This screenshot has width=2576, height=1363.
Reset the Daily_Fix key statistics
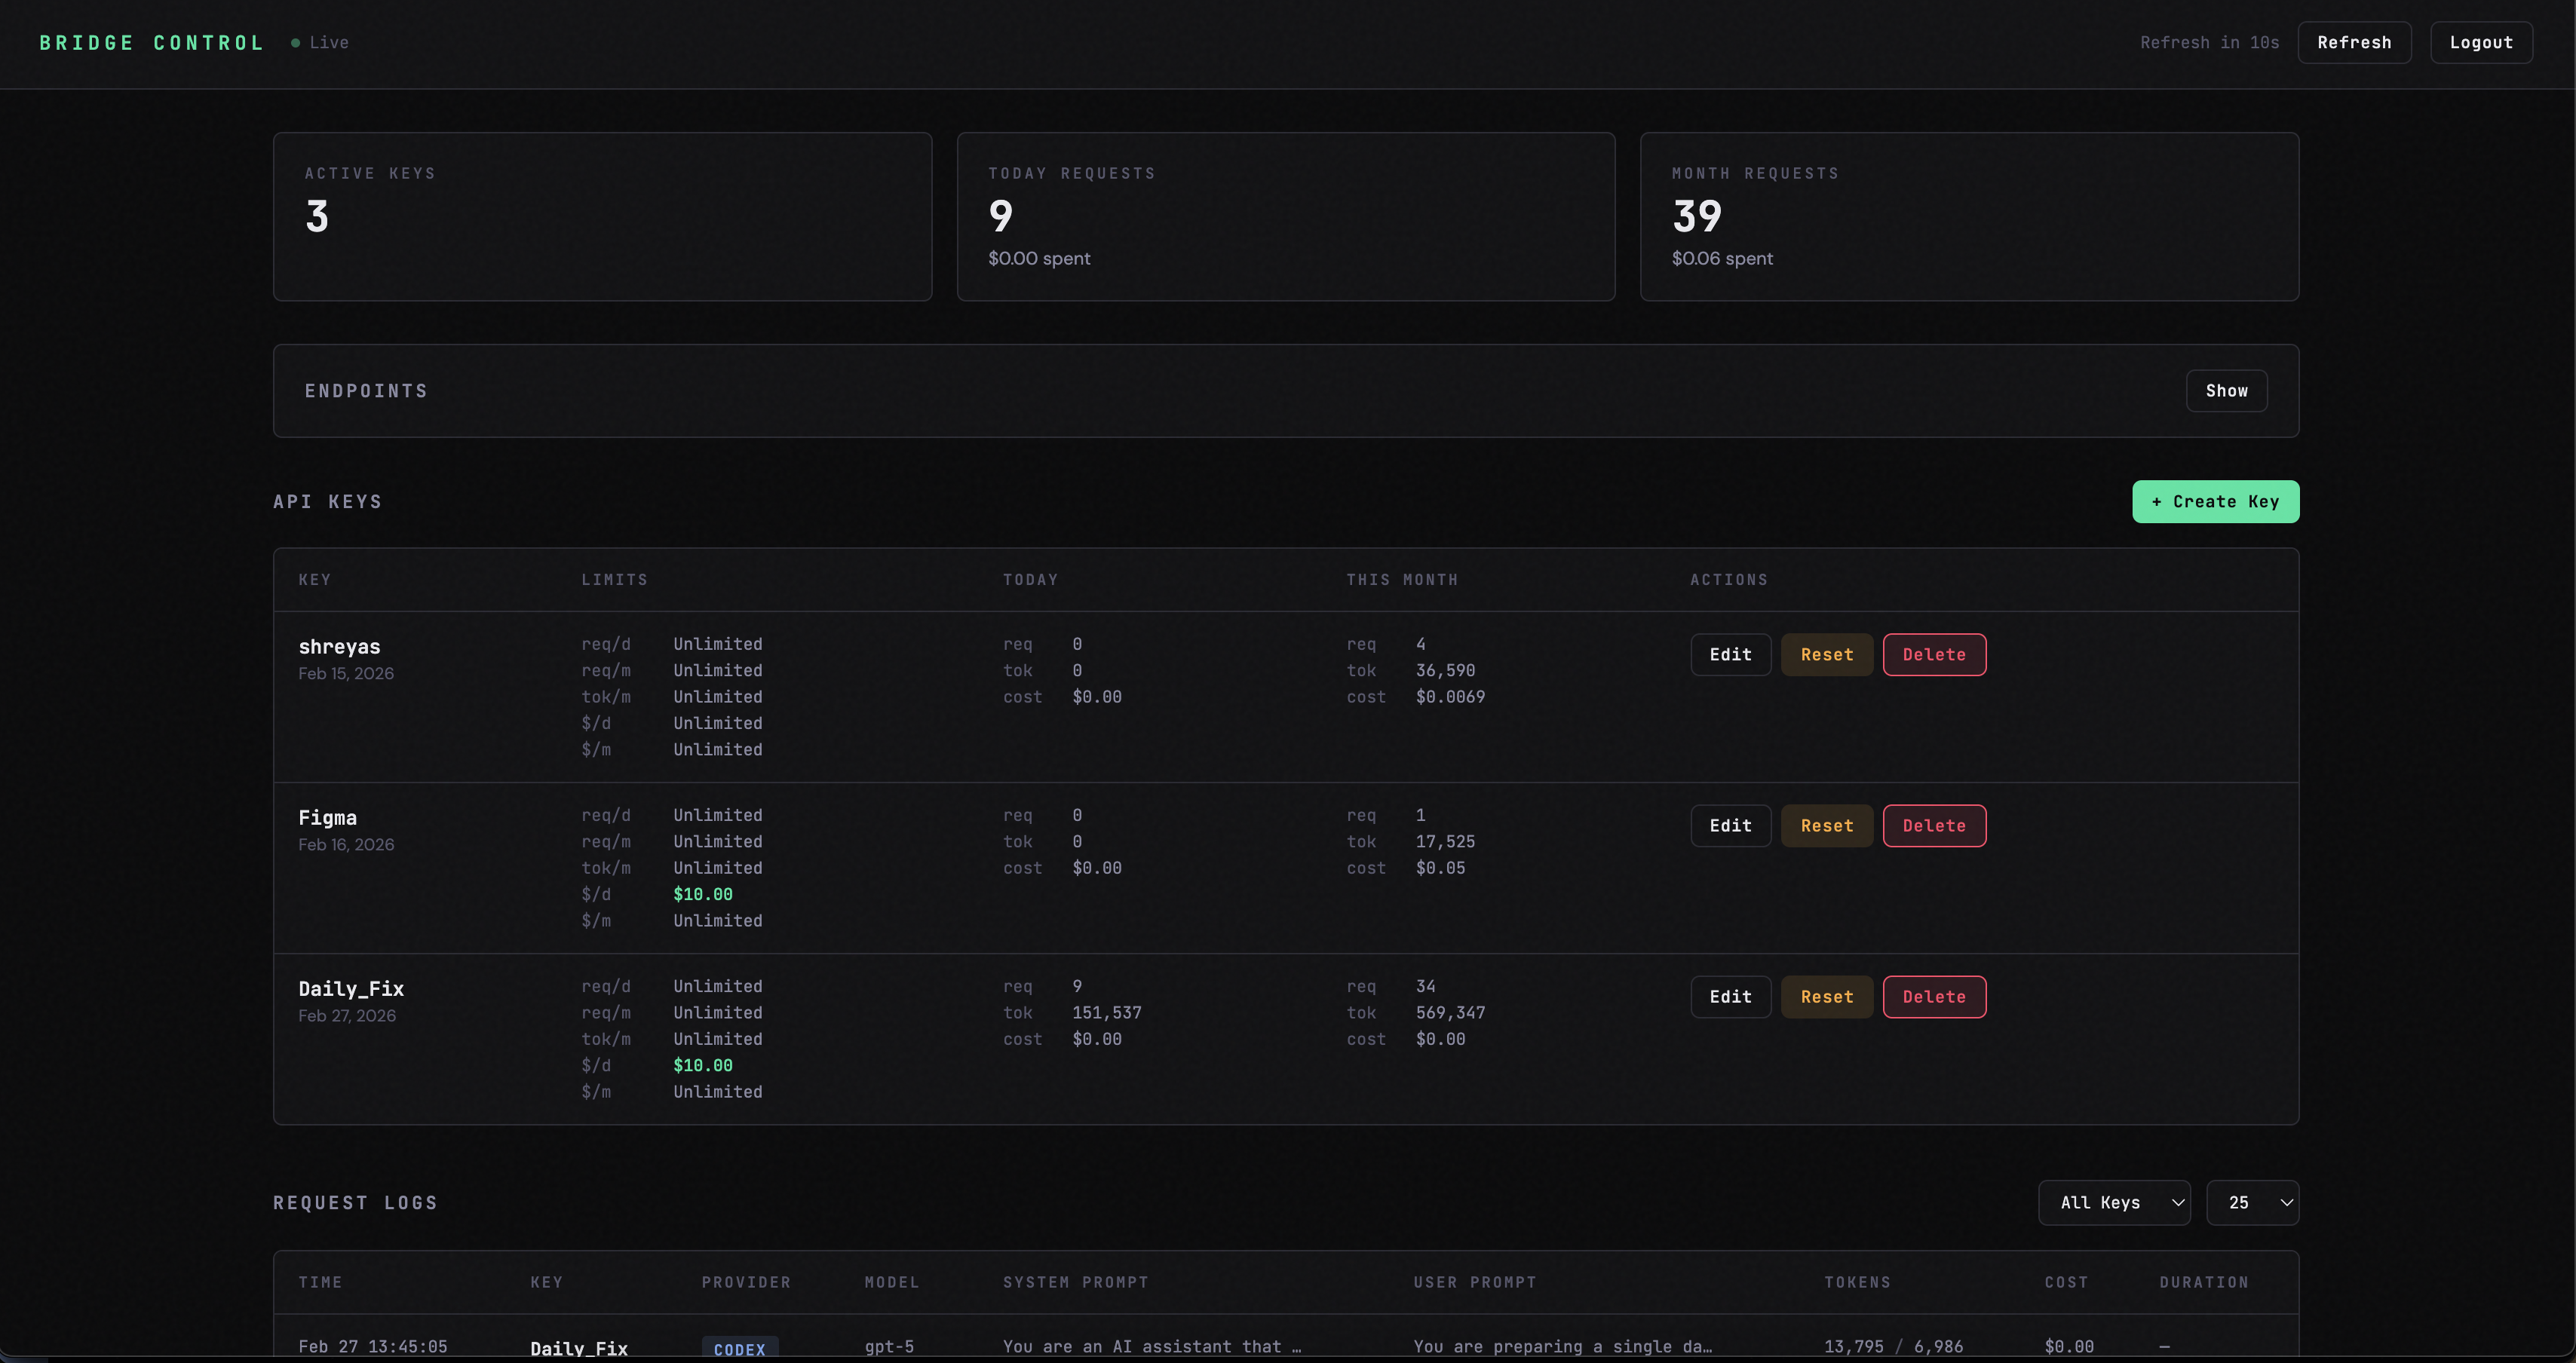[1826, 996]
